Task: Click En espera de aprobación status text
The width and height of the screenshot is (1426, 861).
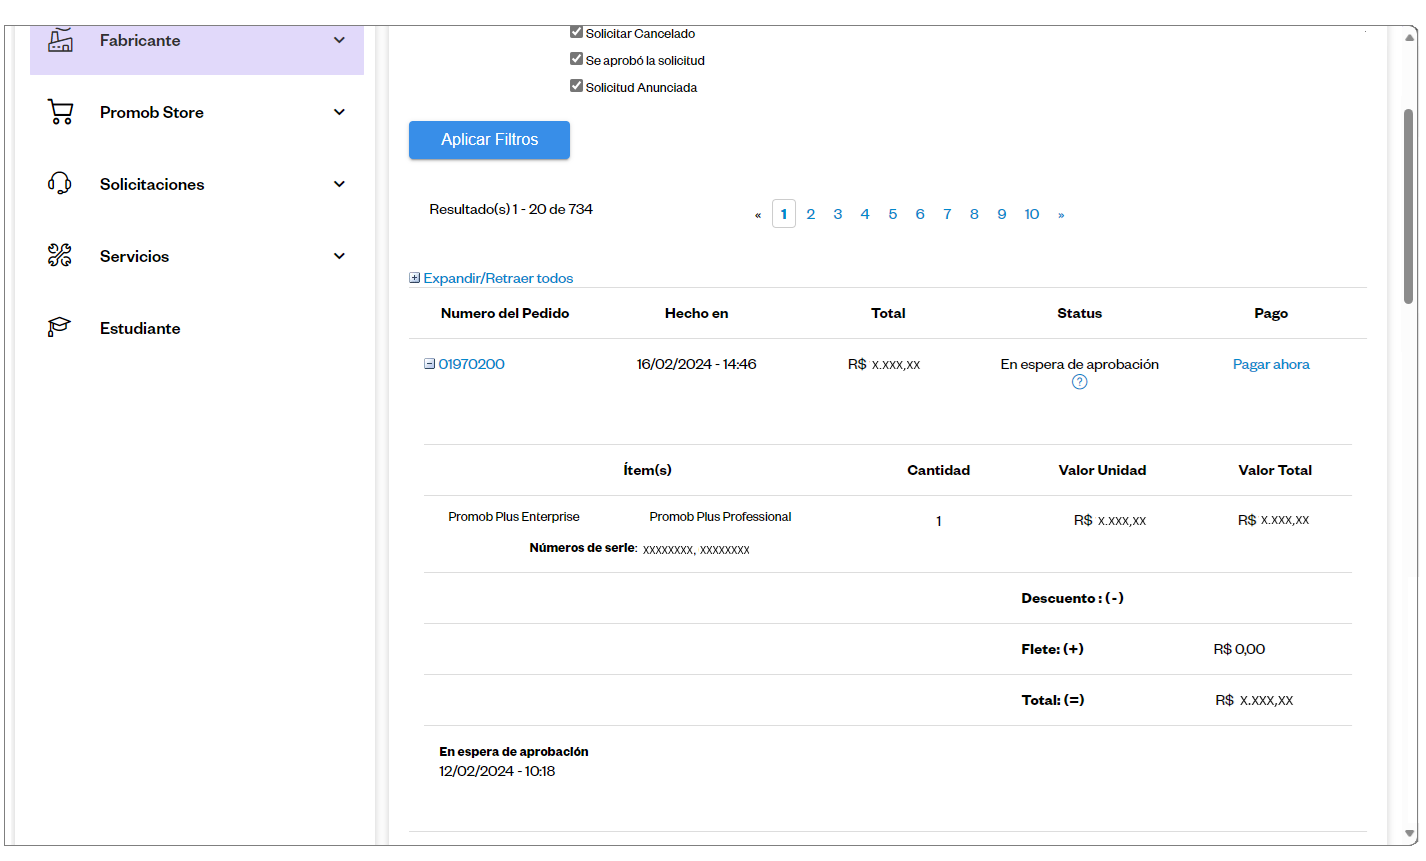Action: (x=1079, y=364)
